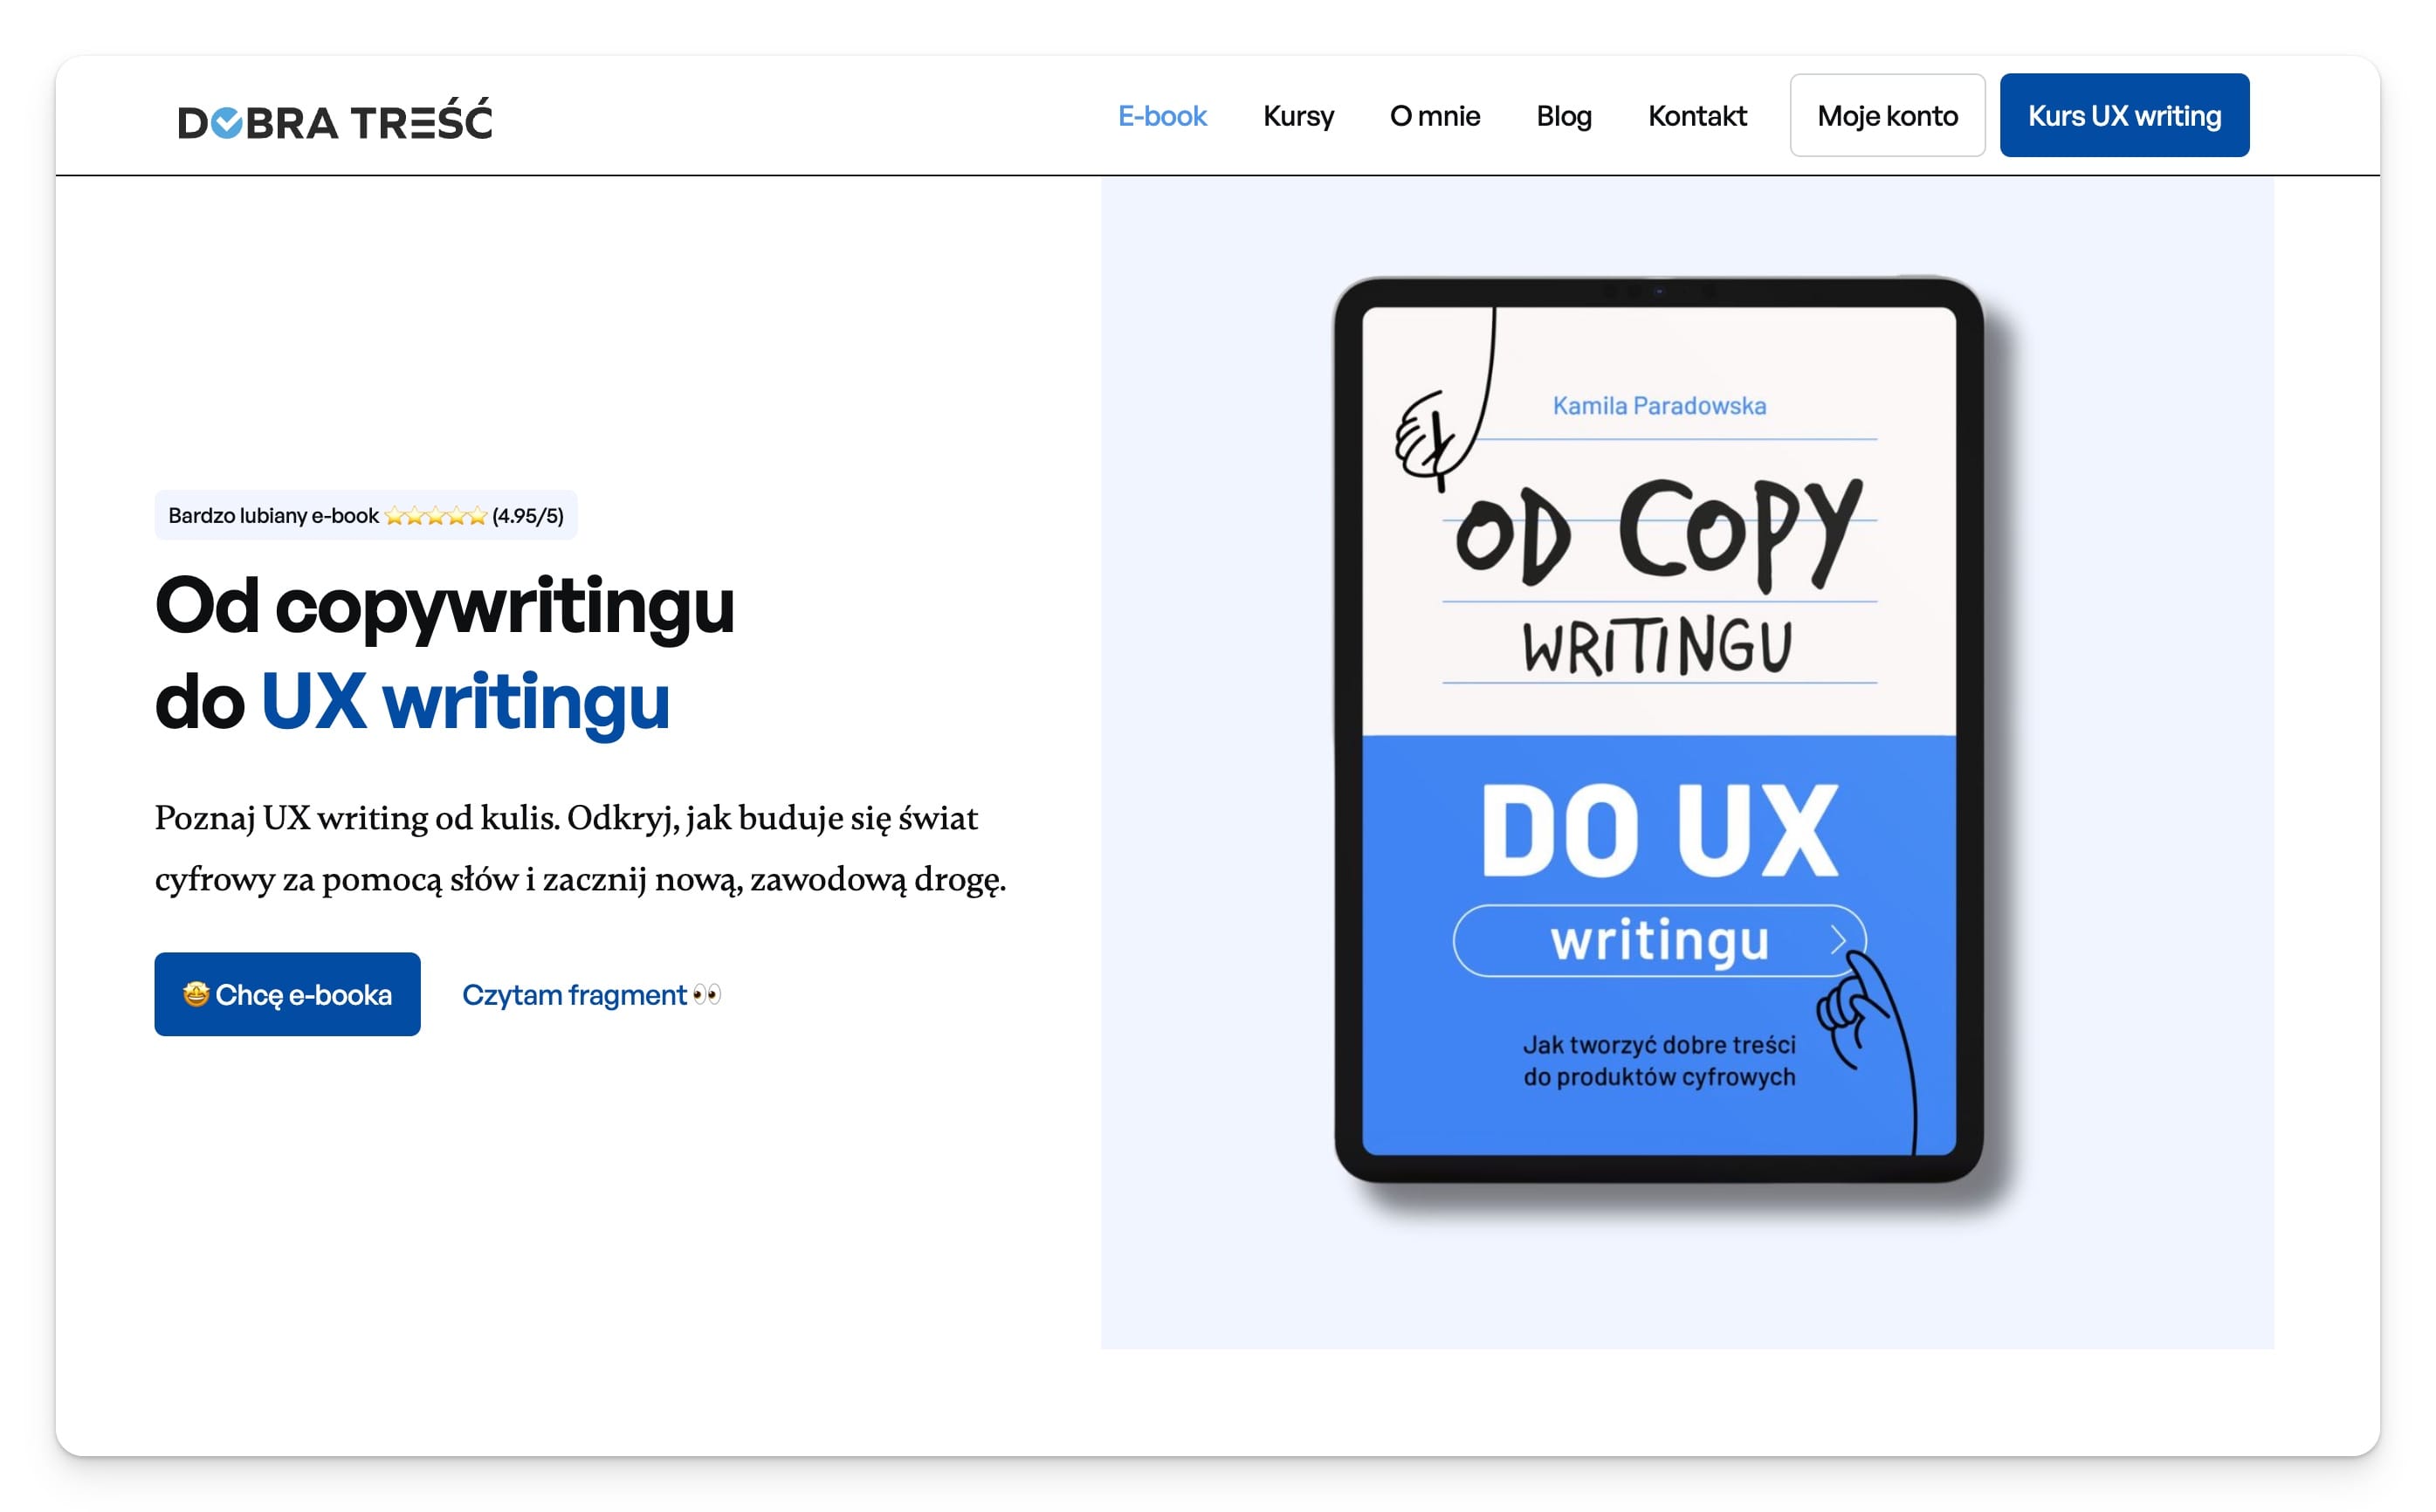
Task: Click the chevron arrow on tablet writingu pill
Action: 1838,940
